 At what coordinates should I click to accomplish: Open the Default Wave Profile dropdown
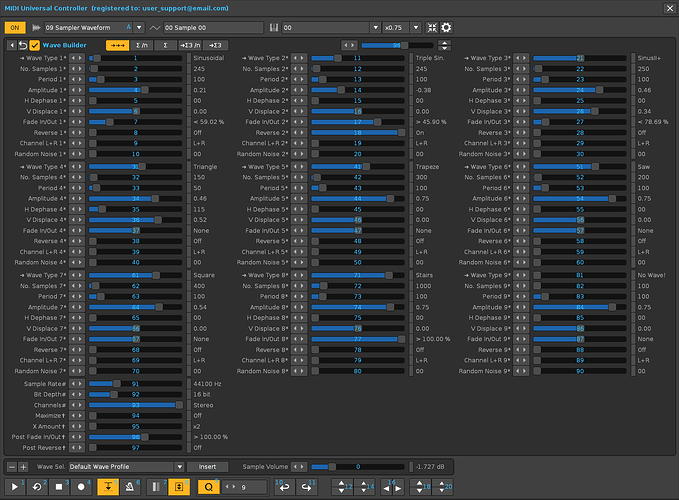[x=179, y=467]
